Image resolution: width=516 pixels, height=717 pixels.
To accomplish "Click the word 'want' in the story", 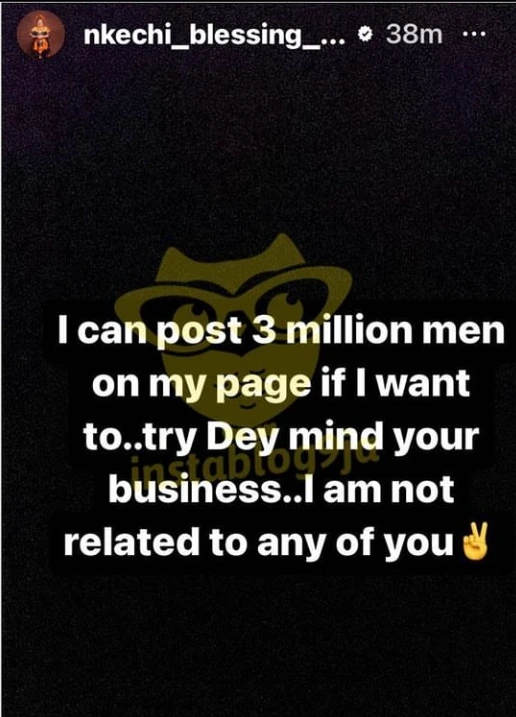I will (x=422, y=384).
